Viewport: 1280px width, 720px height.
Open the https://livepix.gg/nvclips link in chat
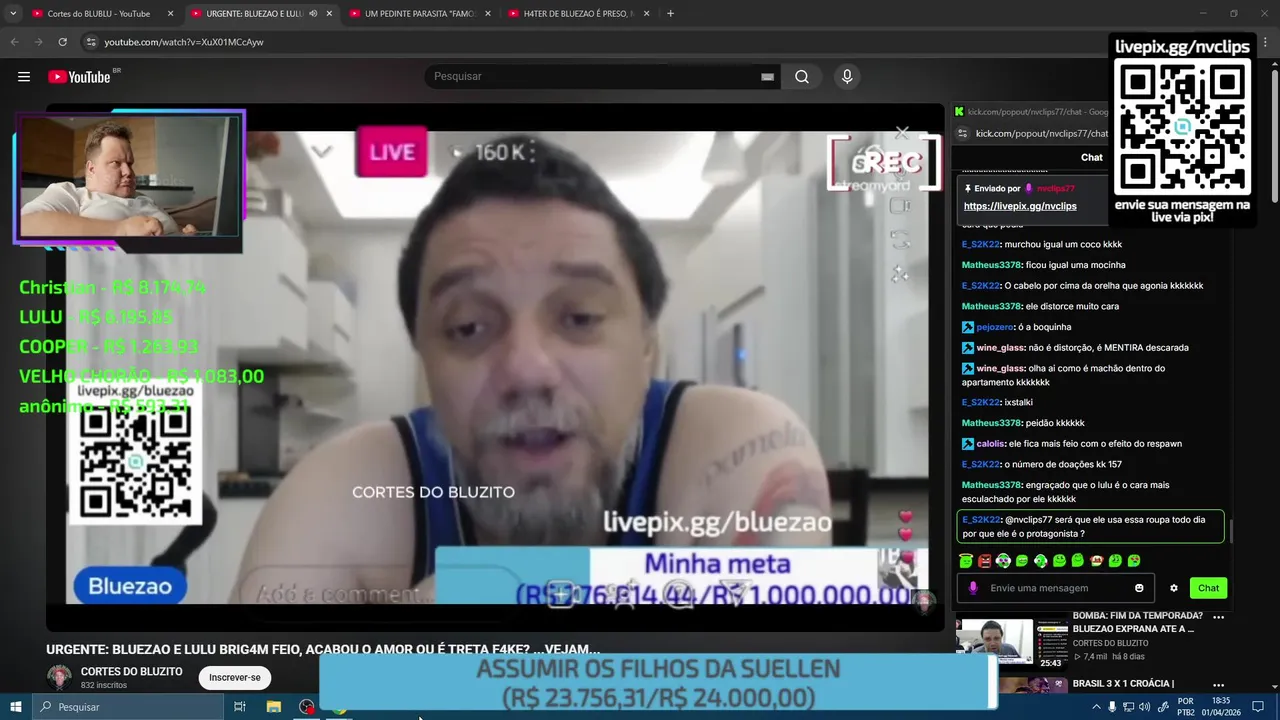point(1020,206)
